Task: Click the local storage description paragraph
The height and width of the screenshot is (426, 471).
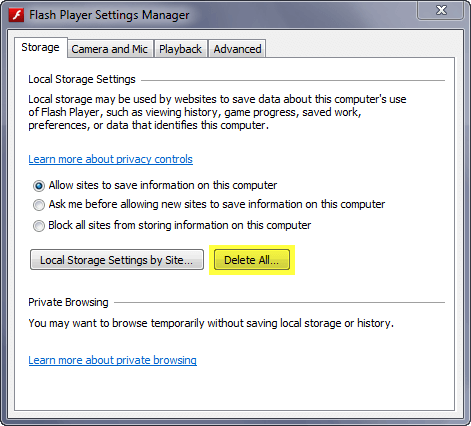Action: point(217,112)
